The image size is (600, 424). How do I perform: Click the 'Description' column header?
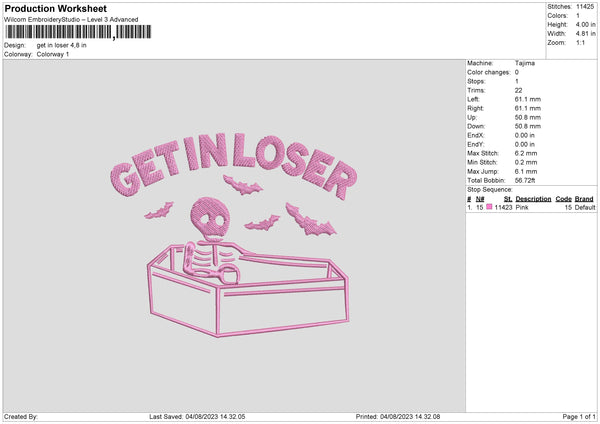[533, 199]
